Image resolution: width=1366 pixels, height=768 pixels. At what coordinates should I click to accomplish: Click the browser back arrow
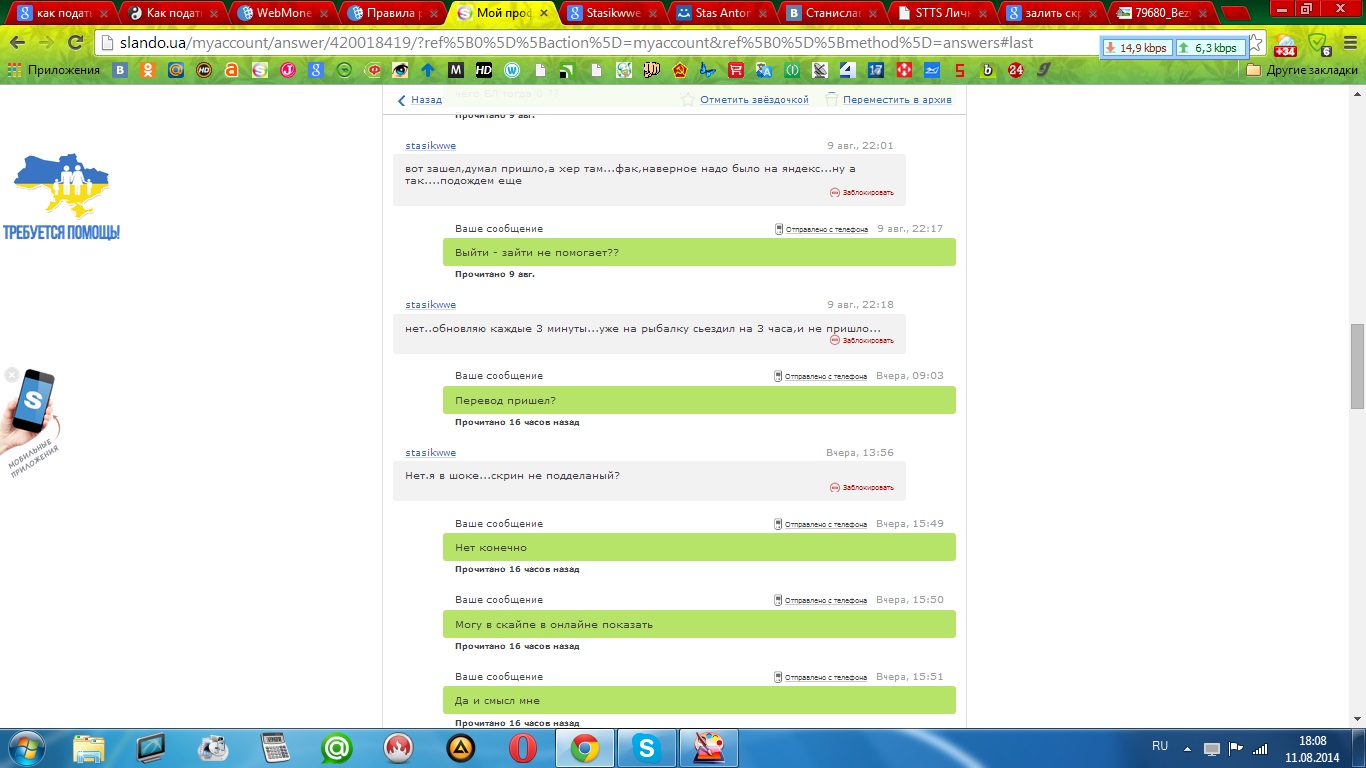(18, 43)
